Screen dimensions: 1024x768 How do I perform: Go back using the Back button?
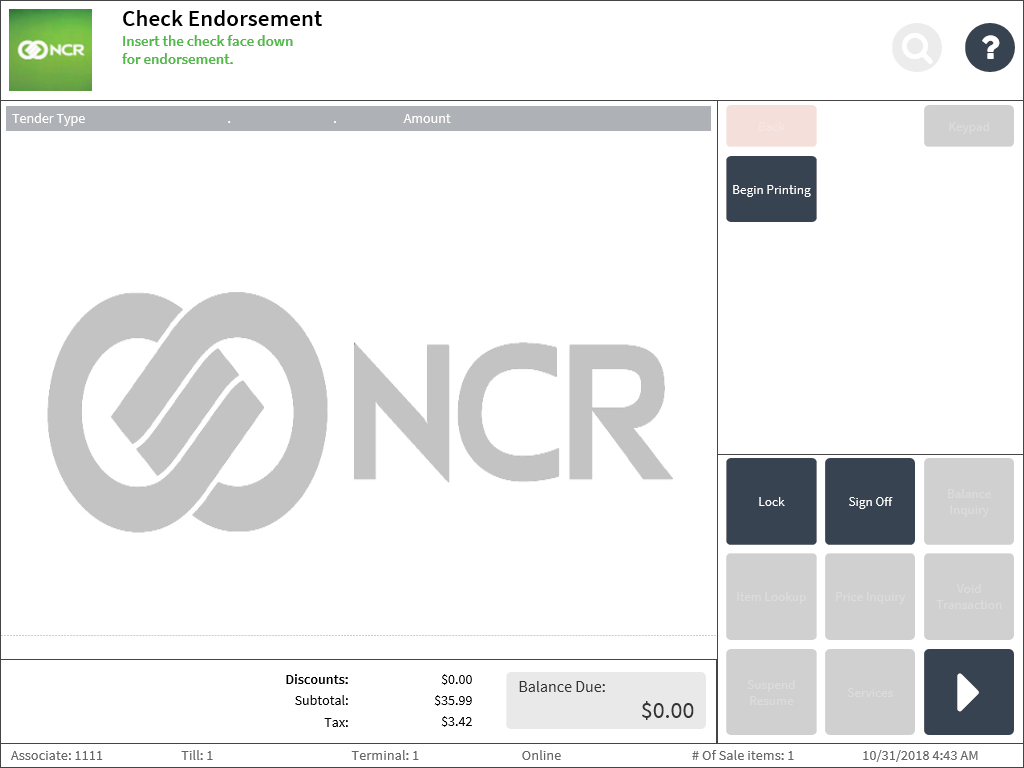[771, 126]
